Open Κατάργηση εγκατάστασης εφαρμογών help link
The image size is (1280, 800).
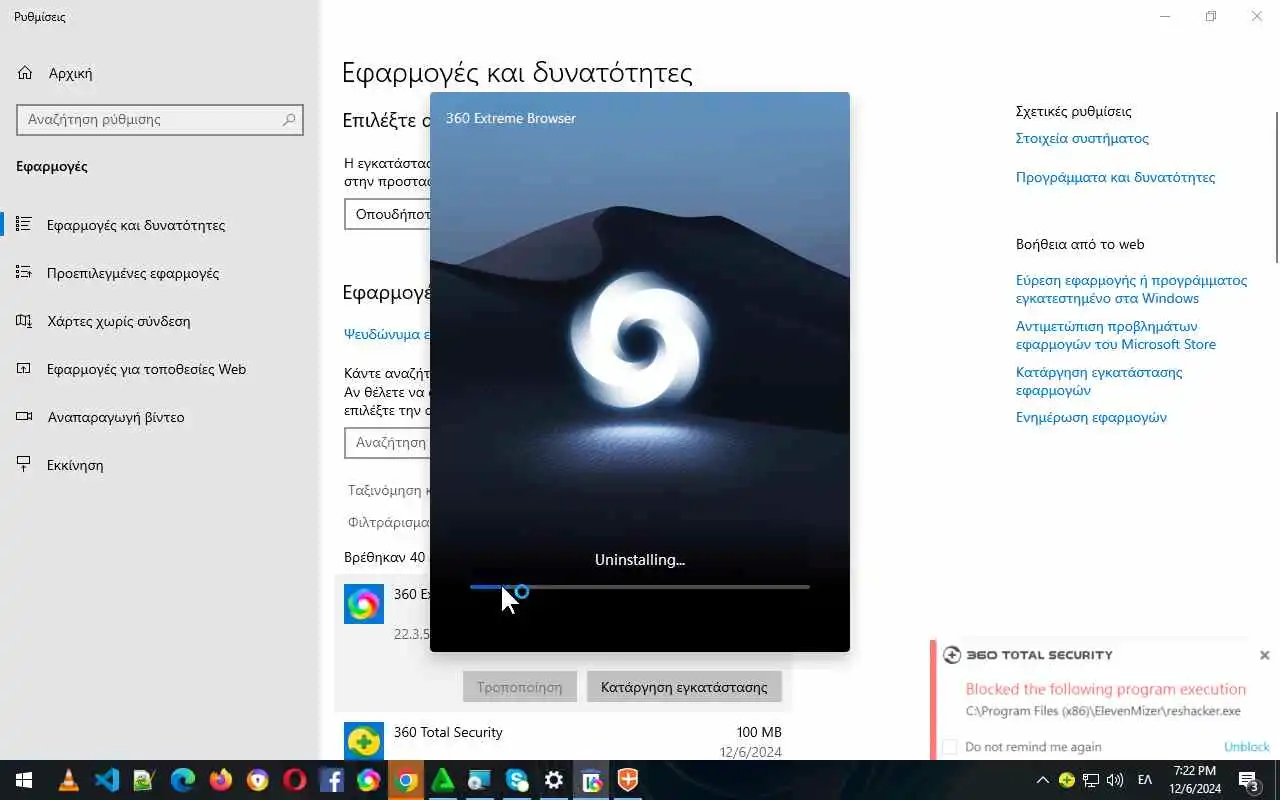click(1099, 381)
